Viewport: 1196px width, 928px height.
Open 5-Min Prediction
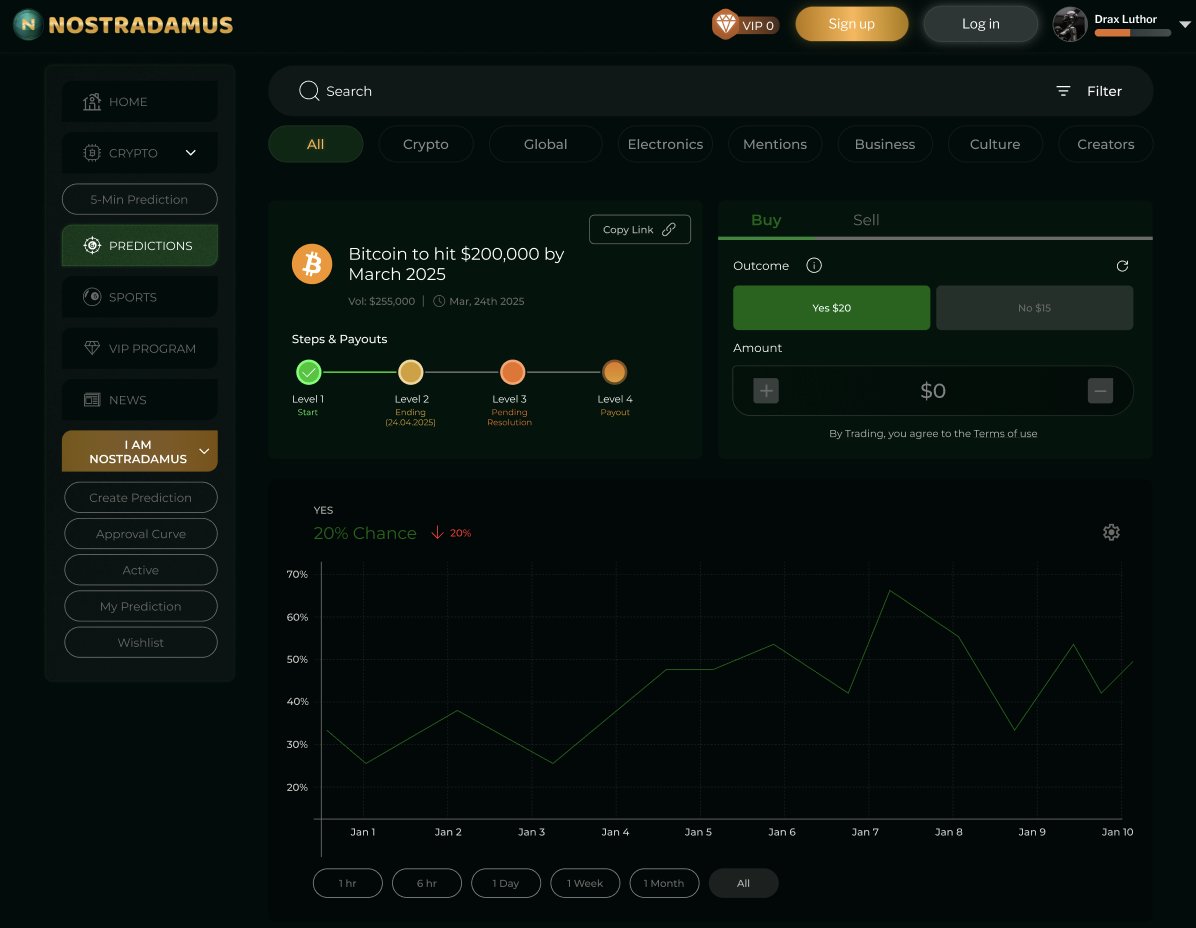click(140, 199)
